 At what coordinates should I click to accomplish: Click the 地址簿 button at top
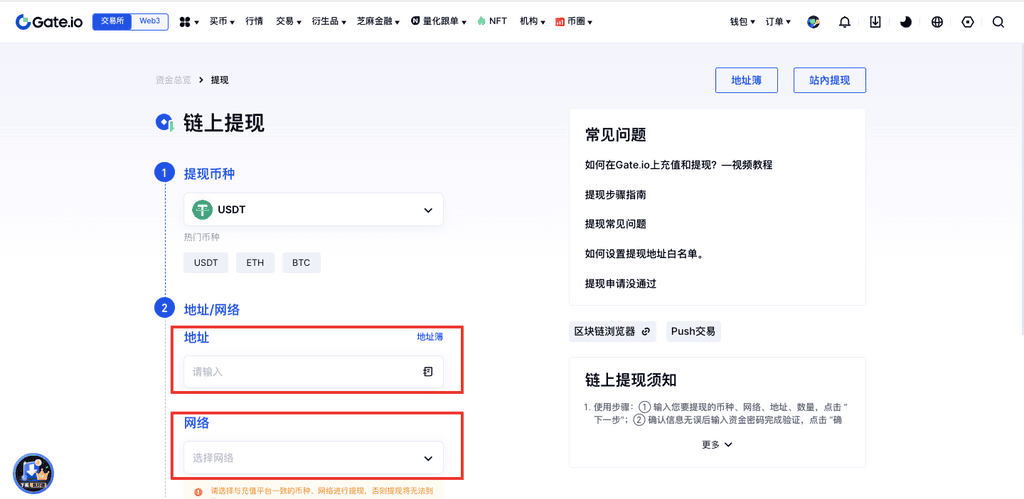[x=746, y=80]
